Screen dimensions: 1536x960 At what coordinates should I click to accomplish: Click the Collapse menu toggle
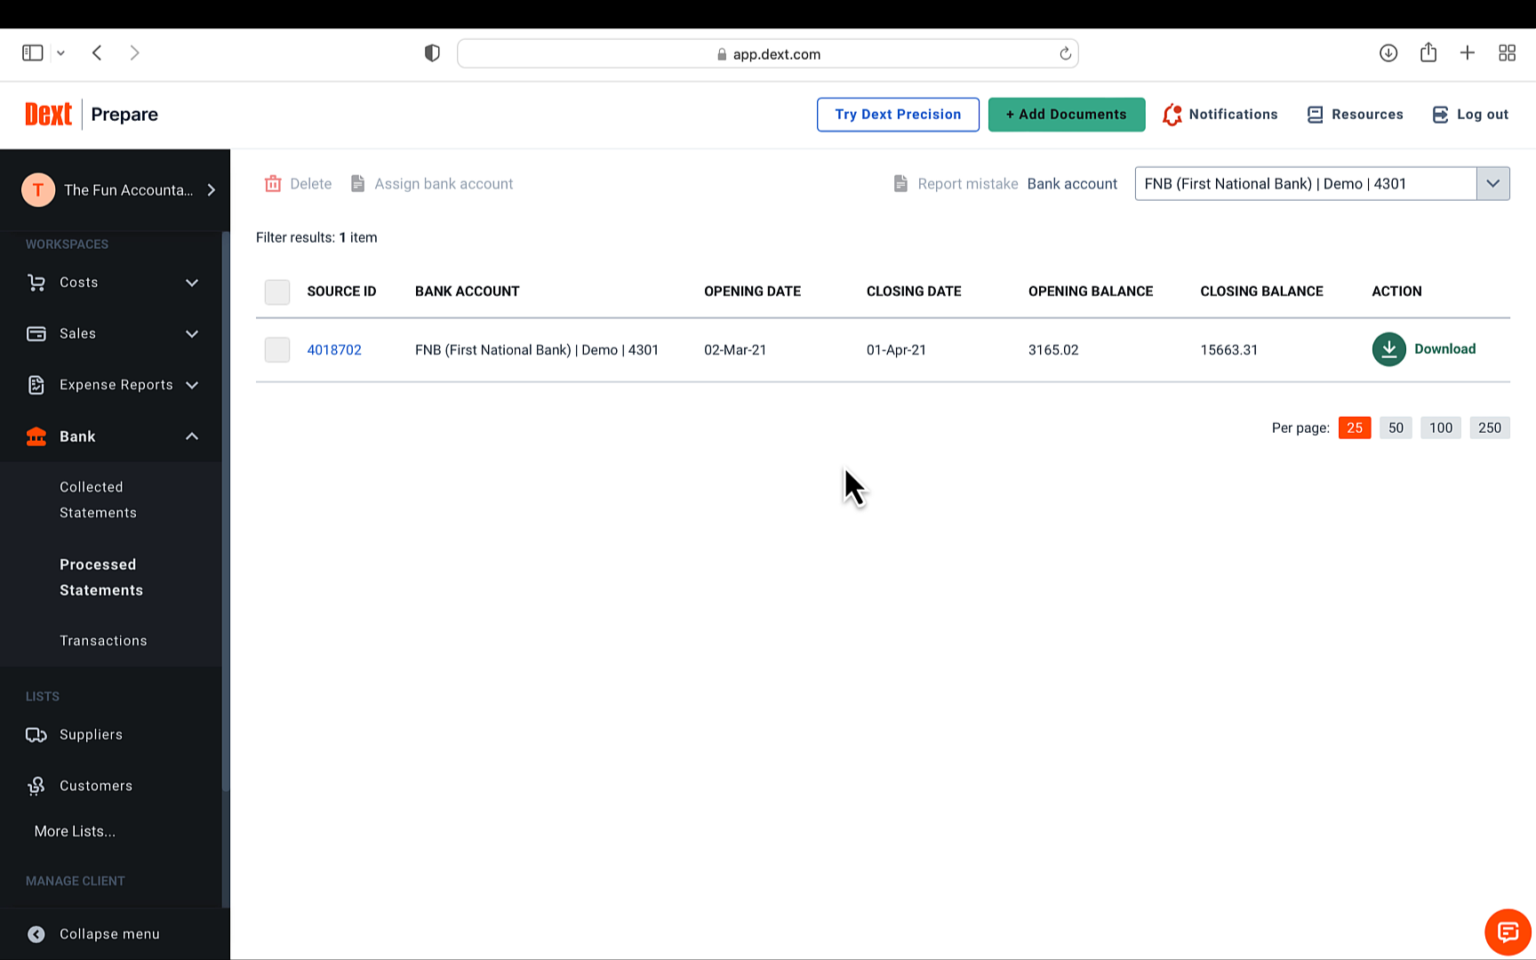click(x=36, y=933)
